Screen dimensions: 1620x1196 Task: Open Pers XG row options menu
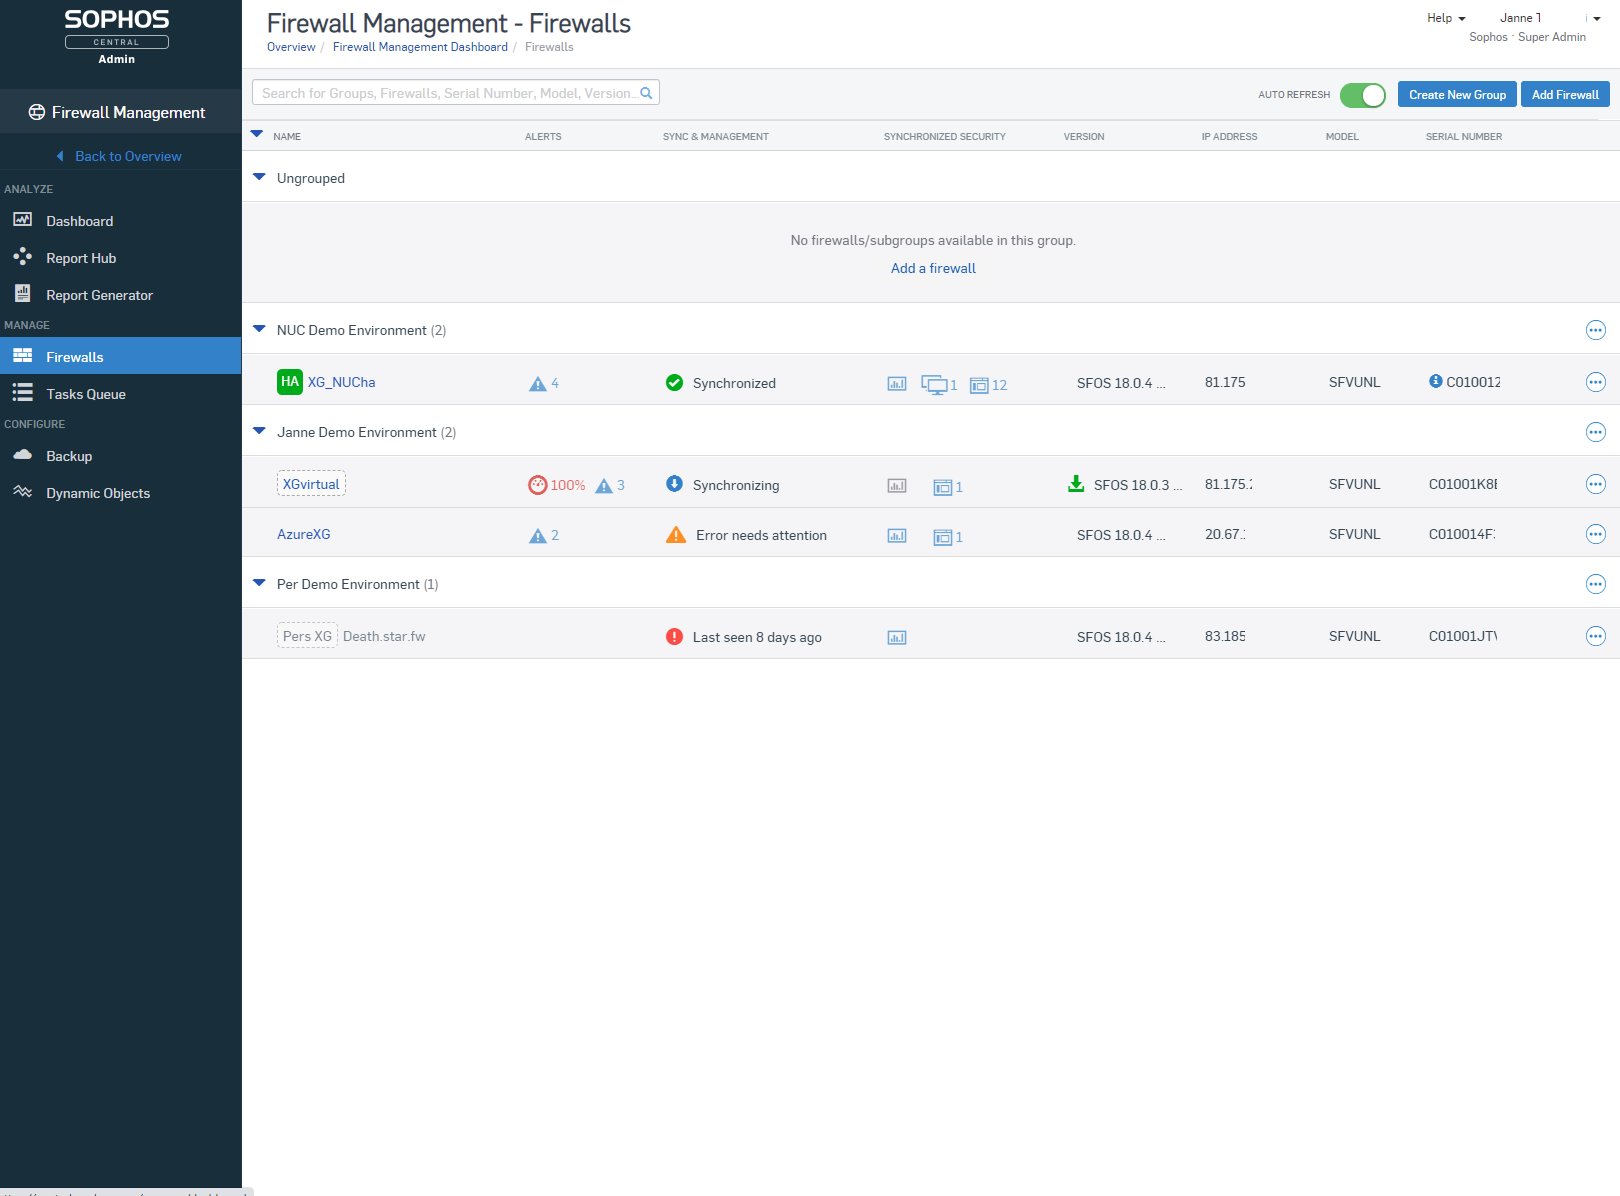[1596, 636]
